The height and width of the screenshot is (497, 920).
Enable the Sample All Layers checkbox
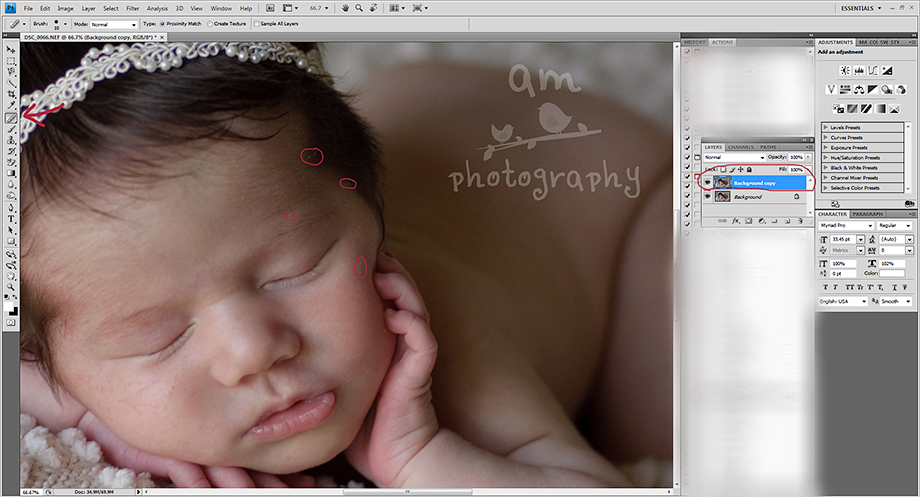click(x=256, y=24)
